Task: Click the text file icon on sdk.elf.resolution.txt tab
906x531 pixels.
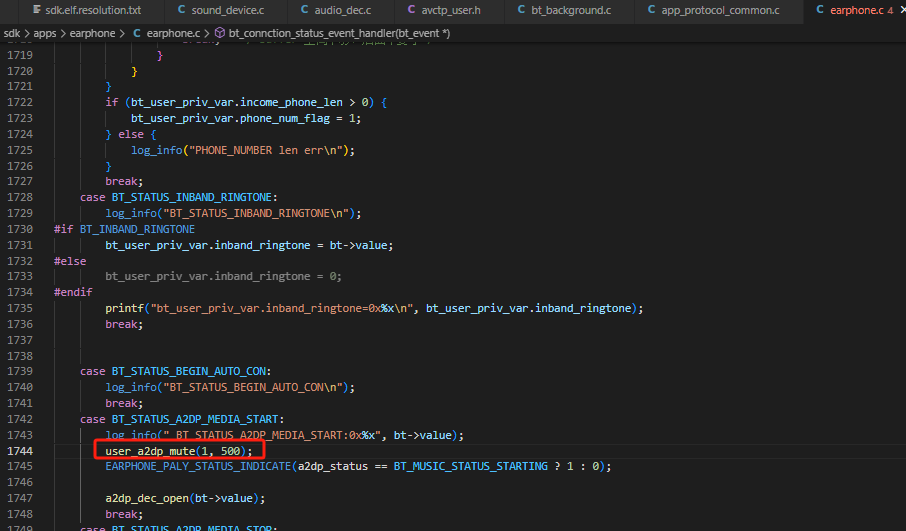Action: (37, 10)
